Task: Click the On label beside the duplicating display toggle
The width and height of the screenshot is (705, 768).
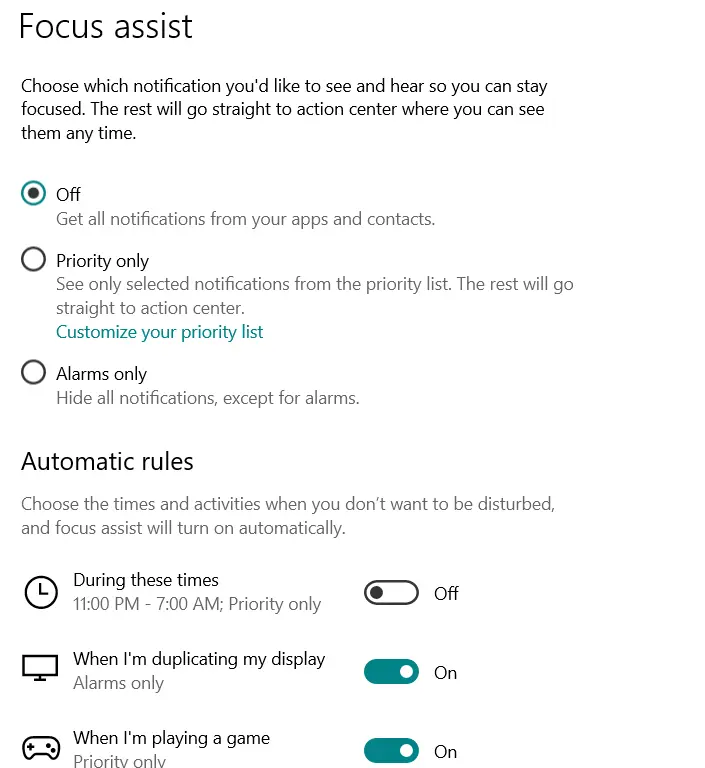Action: click(x=445, y=673)
